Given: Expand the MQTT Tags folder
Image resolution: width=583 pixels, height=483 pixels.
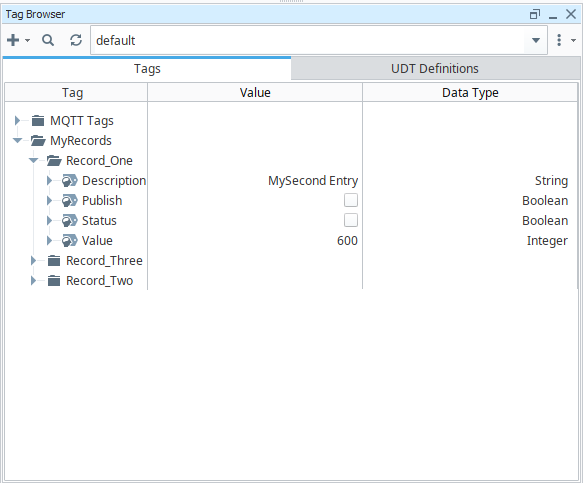Looking at the screenshot, I should [17, 120].
